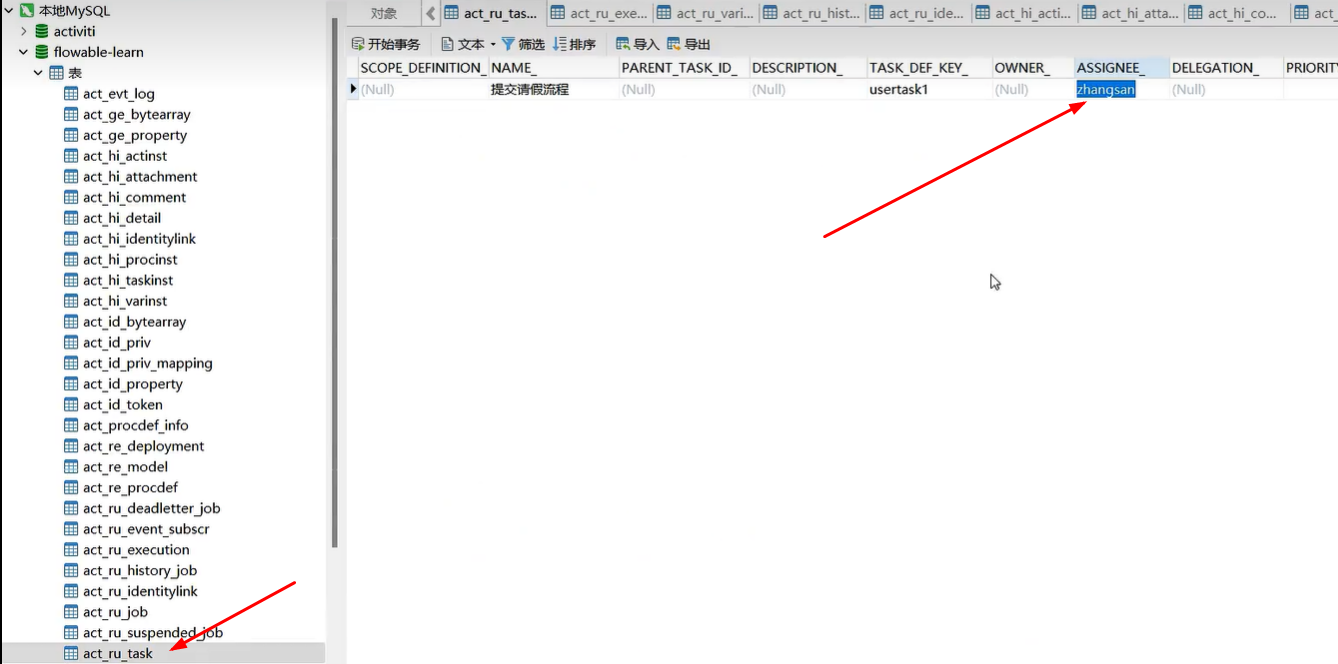Viewport: 1338px width, 664px height.
Task: Collapse the 本地MySQL connection node
Action: pos(8,11)
